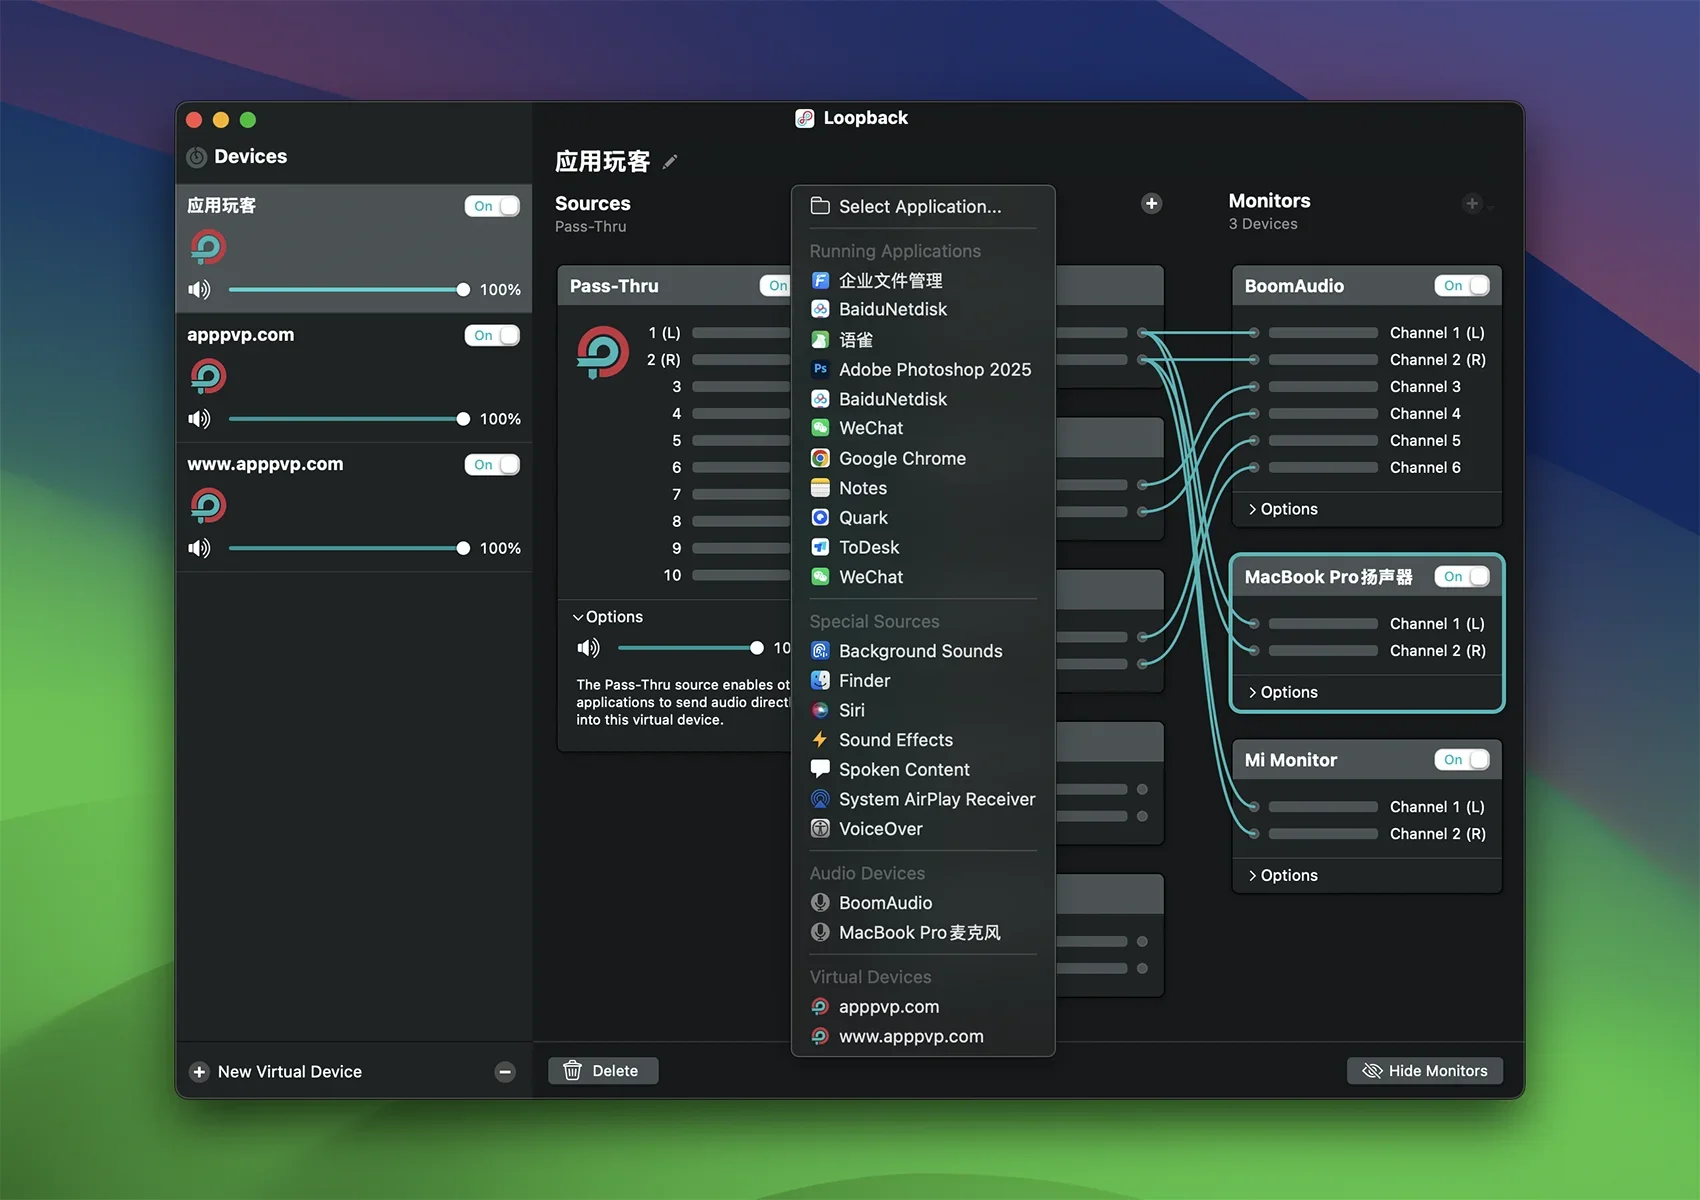Click speaker icon under 应用玩客 device
This screenshot has height=1200, width=1700.
coord(200,289)
